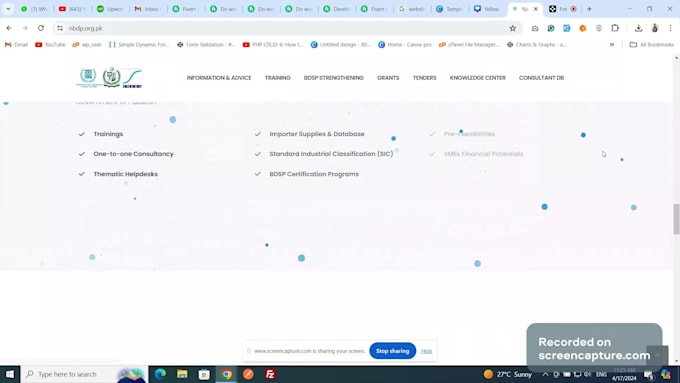
Task: Click Standard Industrial Classification (SIC) item
Action: click(x=331, y=154)
